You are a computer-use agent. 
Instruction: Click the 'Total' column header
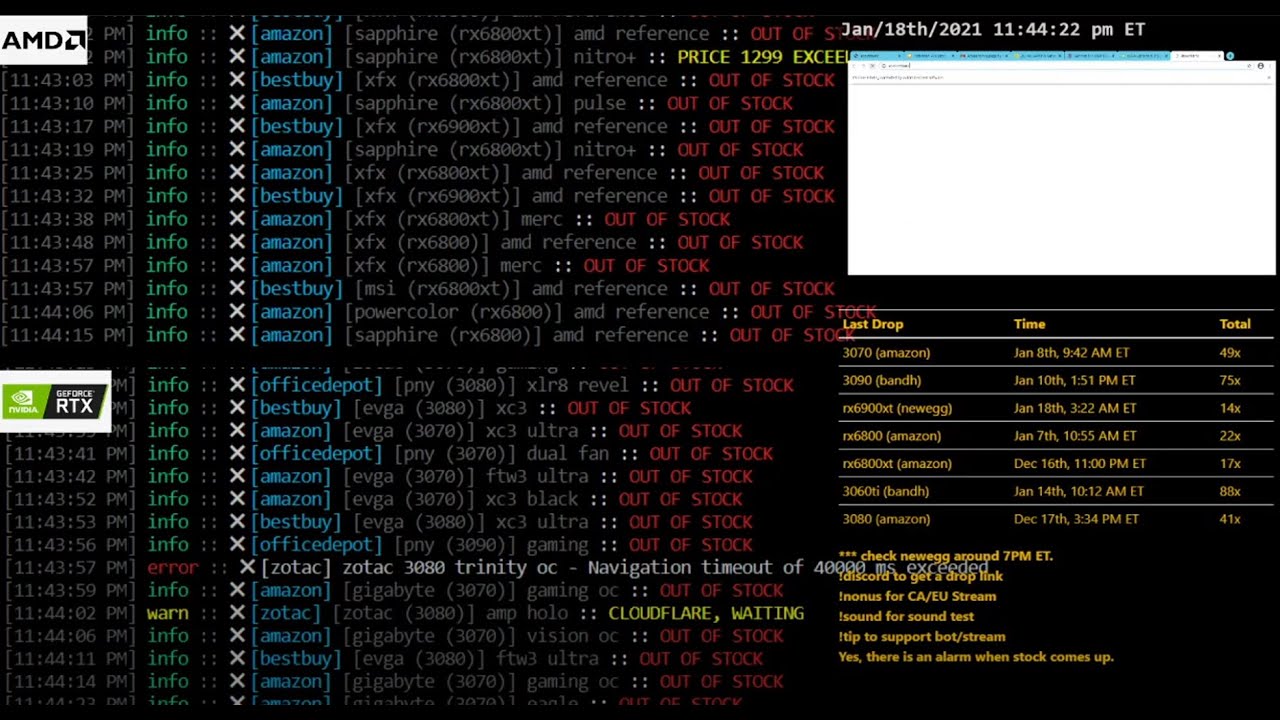tap(1235, 324)
